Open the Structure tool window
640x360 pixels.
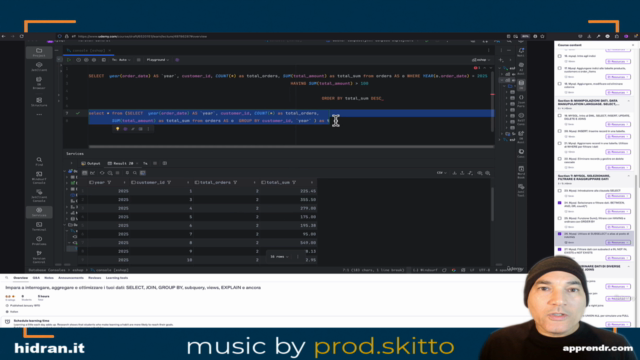pyautogui.click(x=39, y=102)
